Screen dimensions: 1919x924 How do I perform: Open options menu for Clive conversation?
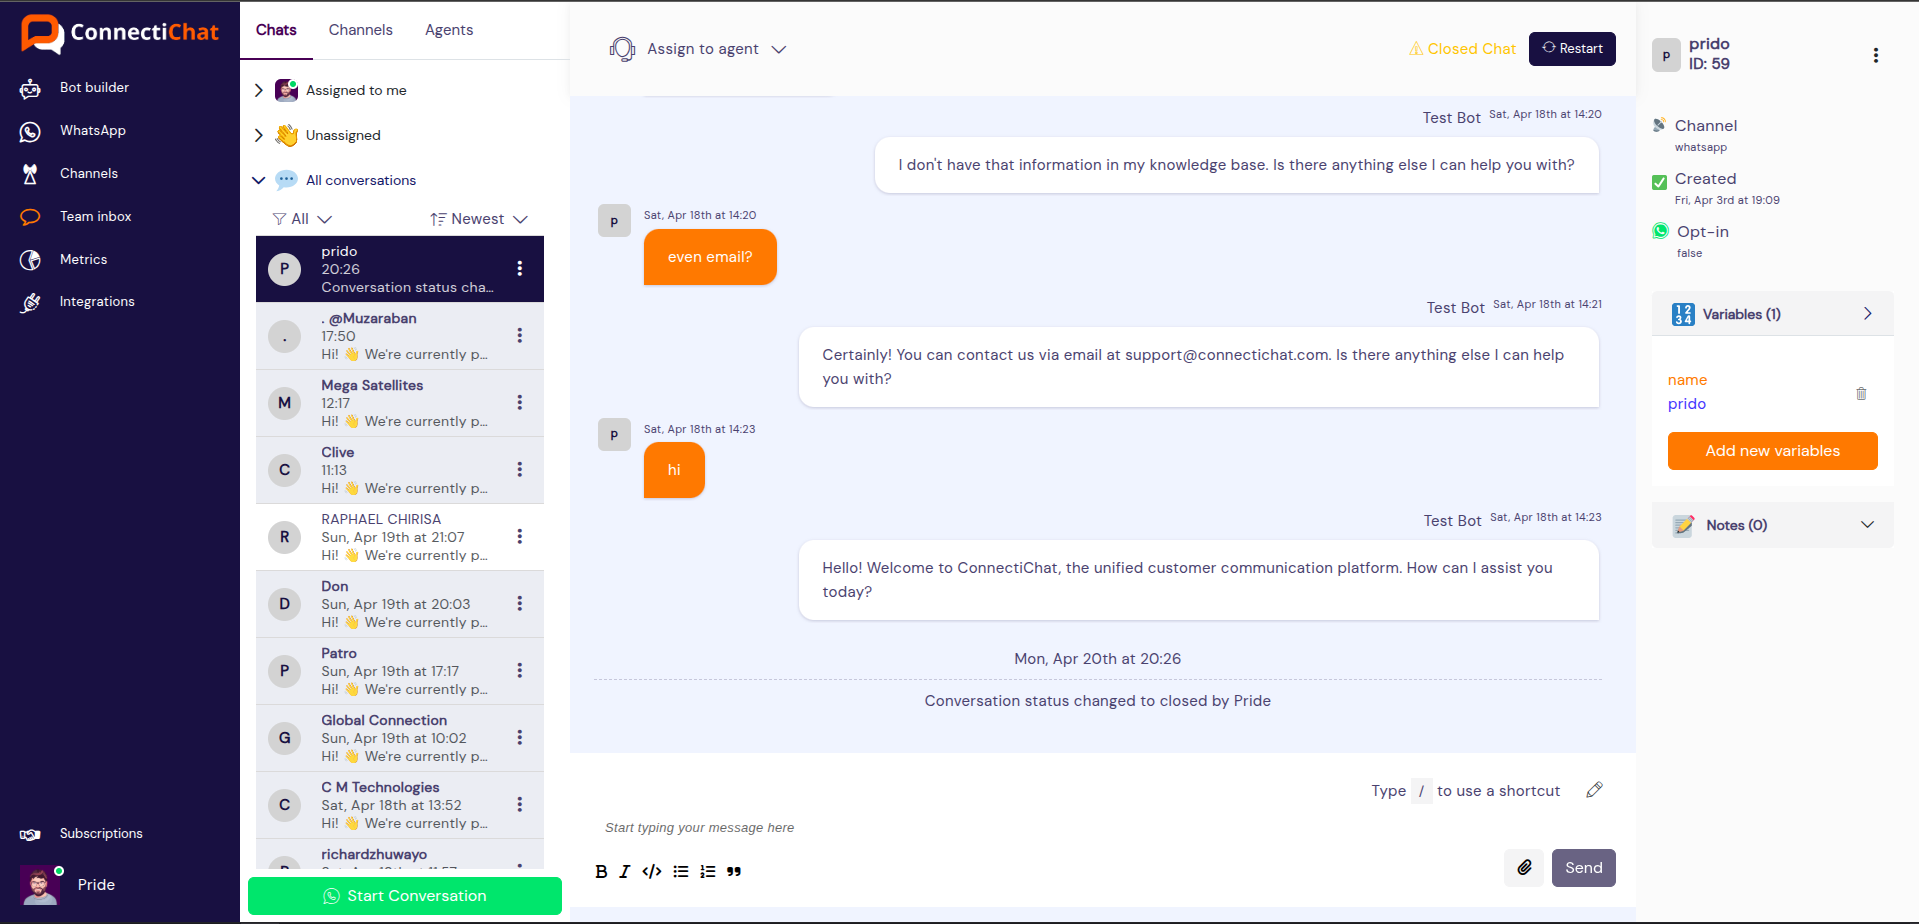tap(520, 469)
